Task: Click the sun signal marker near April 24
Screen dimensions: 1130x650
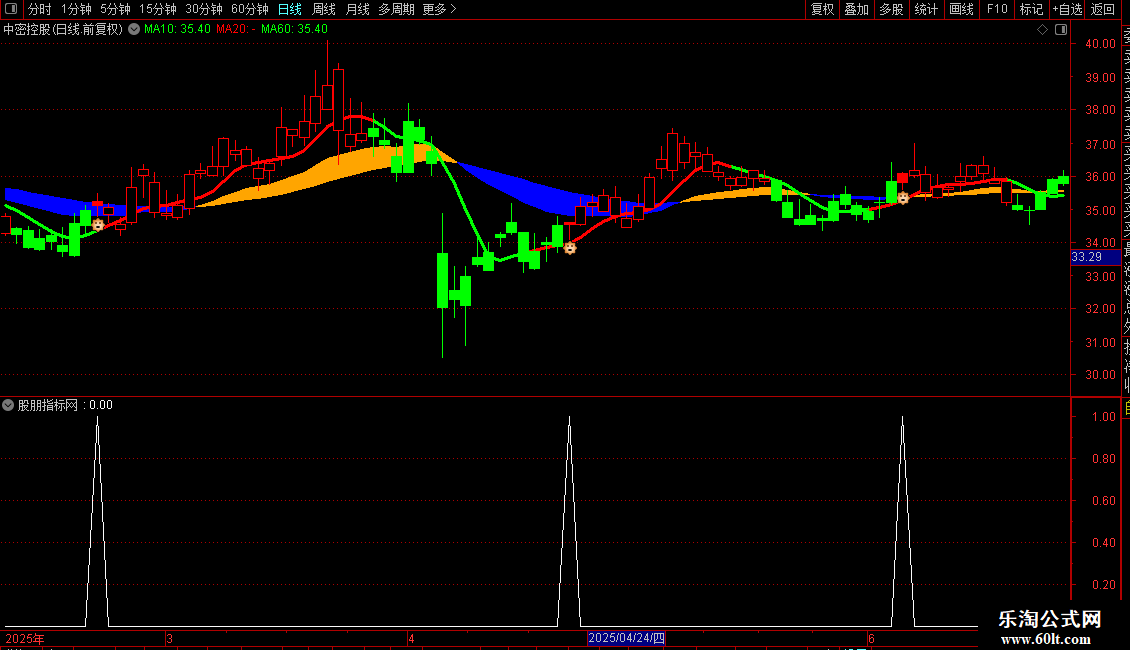Action: (570, 248)
